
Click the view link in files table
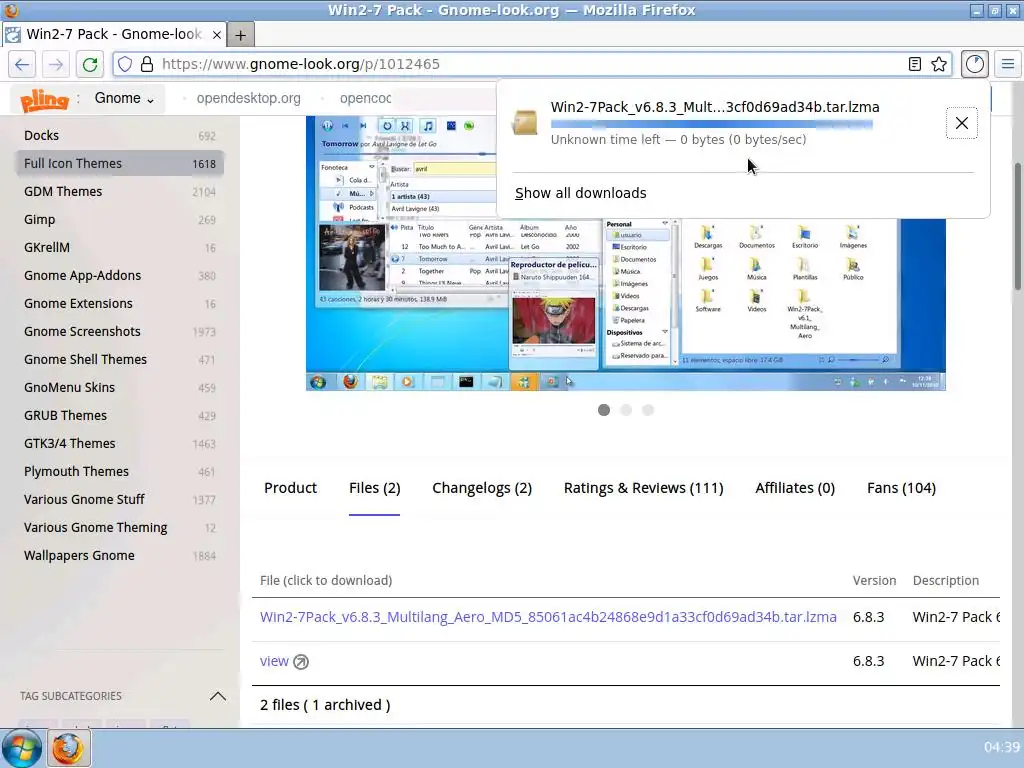pyautogui.click(x=274, y=661)
